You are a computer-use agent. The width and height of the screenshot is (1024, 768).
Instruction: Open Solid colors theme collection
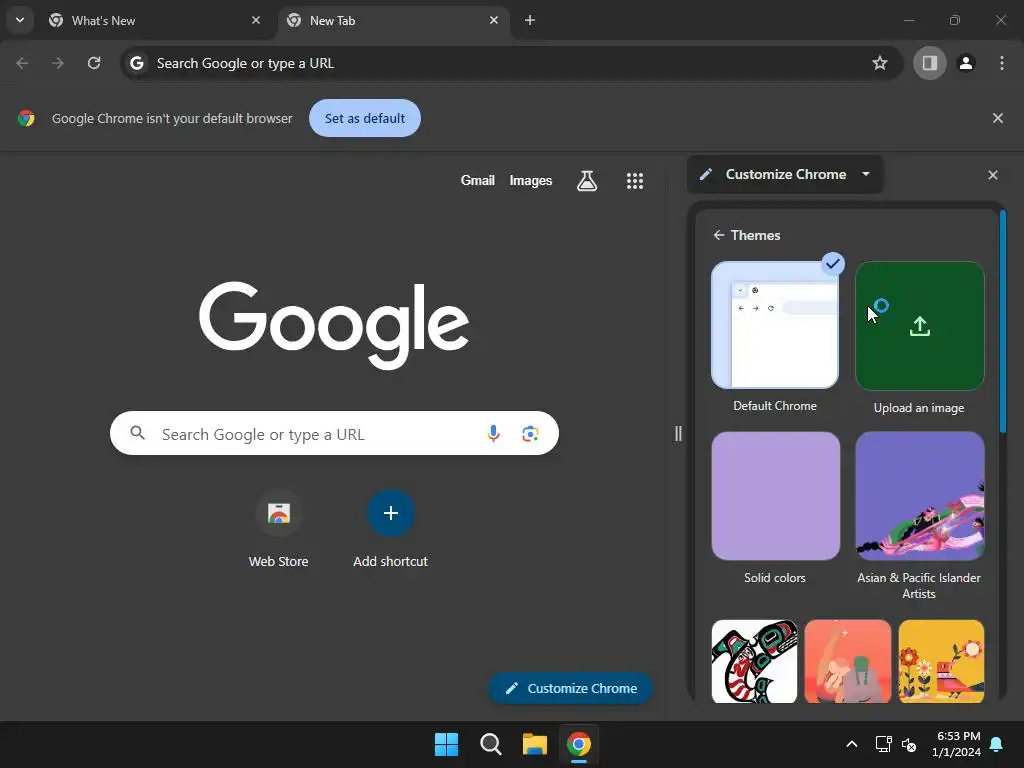point(775,496)
